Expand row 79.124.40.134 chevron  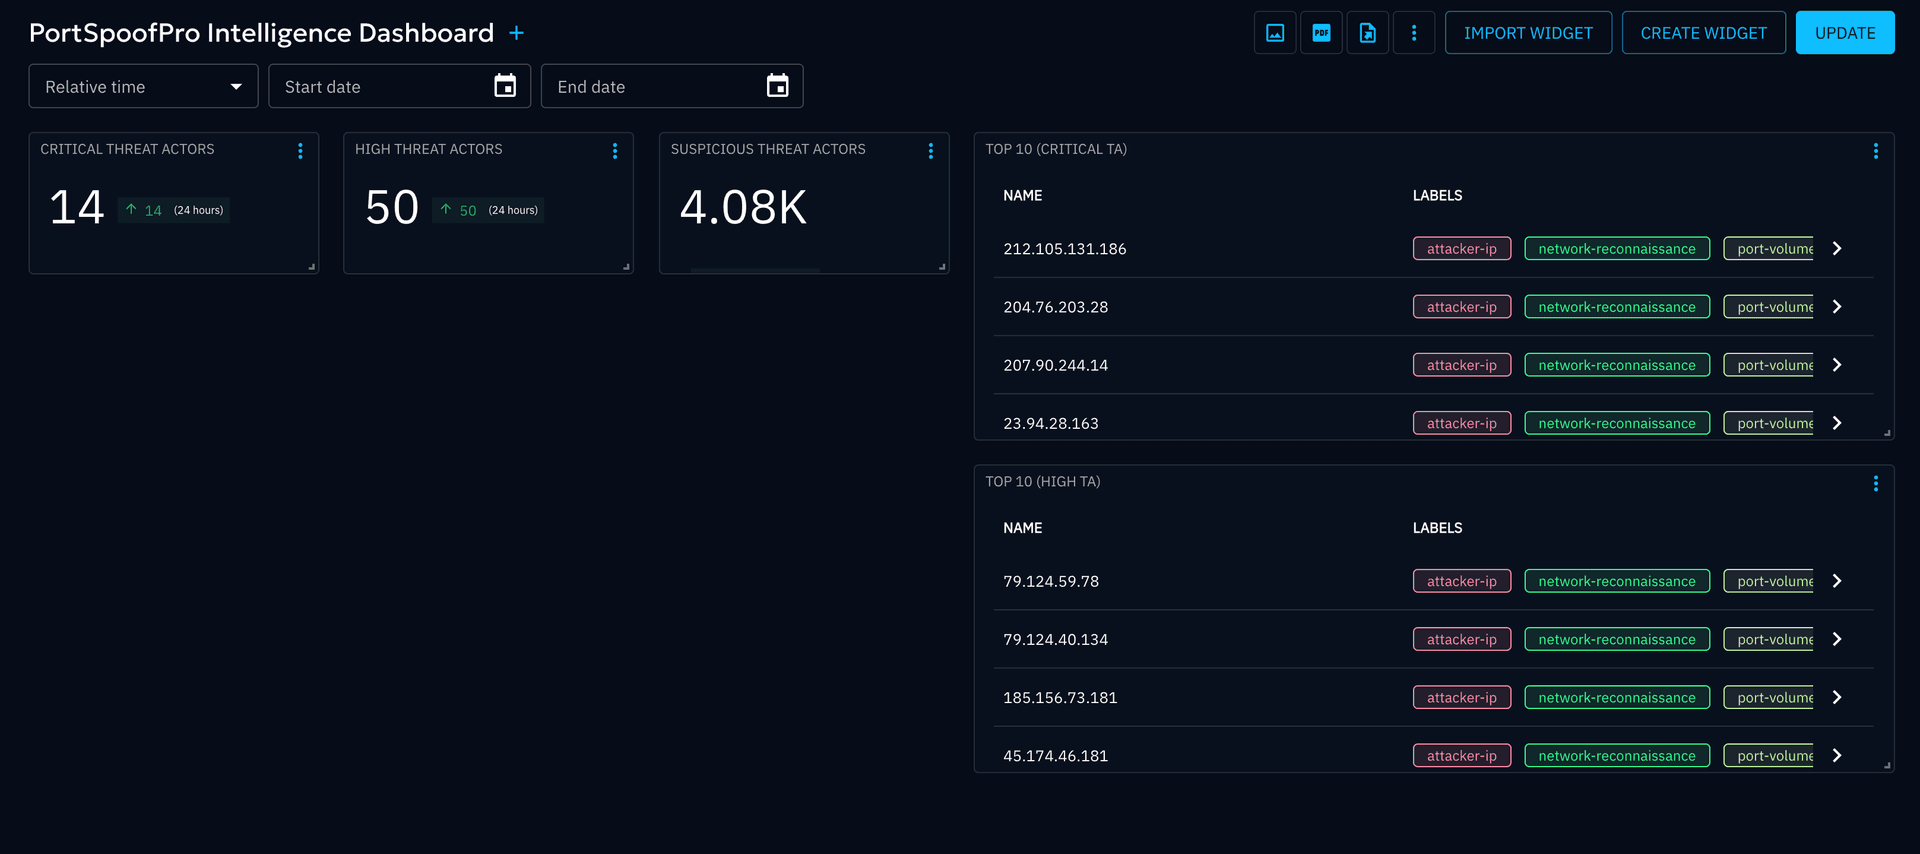(1837, 639)
